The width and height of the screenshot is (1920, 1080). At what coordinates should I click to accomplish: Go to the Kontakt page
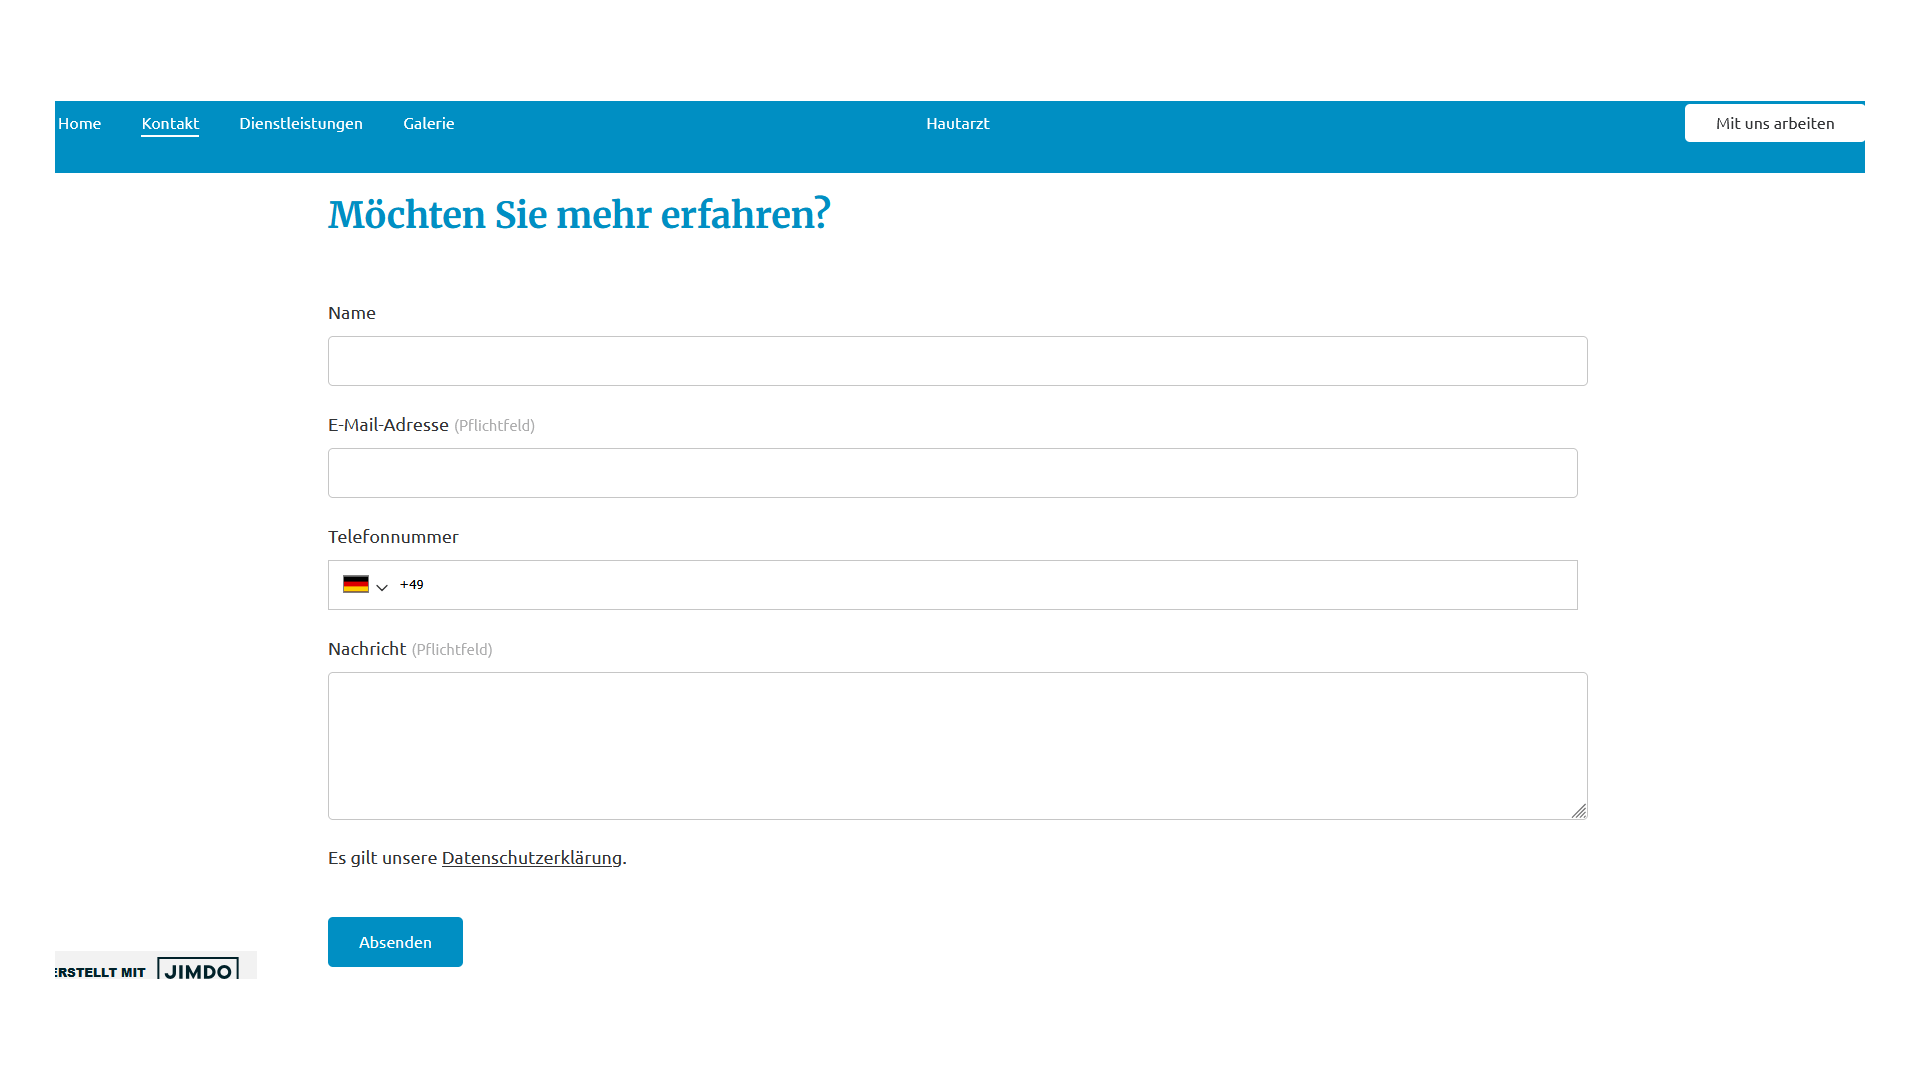pos(170,123)
